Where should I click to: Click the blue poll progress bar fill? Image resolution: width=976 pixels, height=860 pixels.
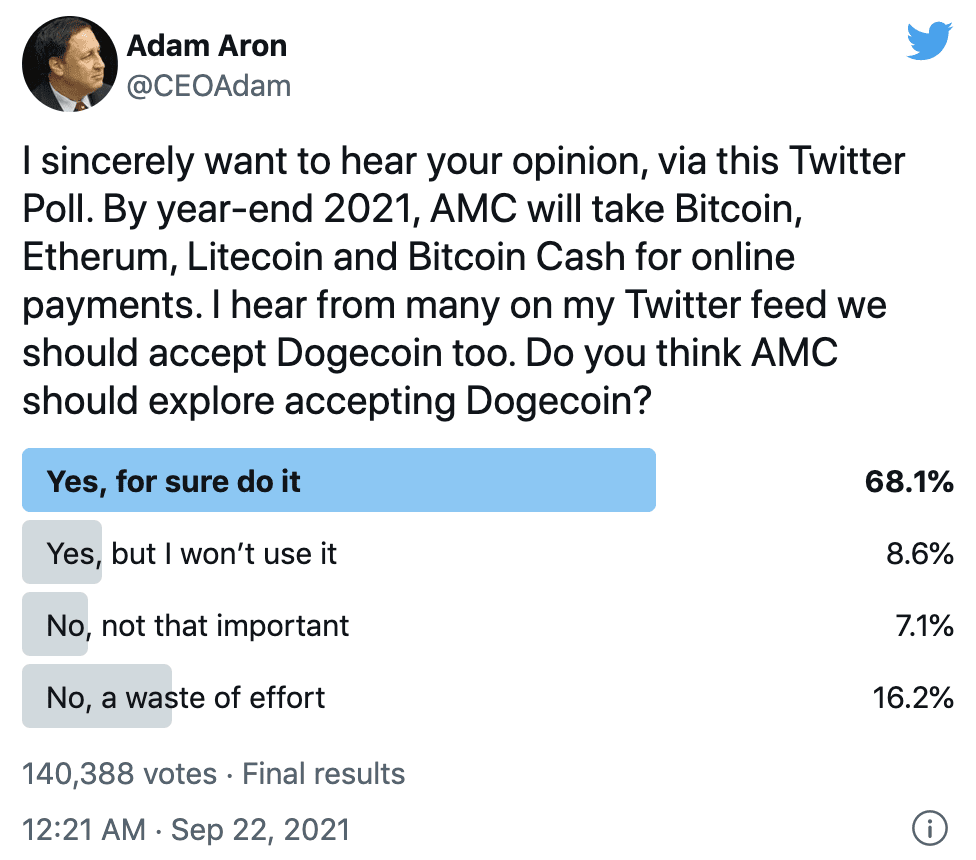tap(339, 480)
